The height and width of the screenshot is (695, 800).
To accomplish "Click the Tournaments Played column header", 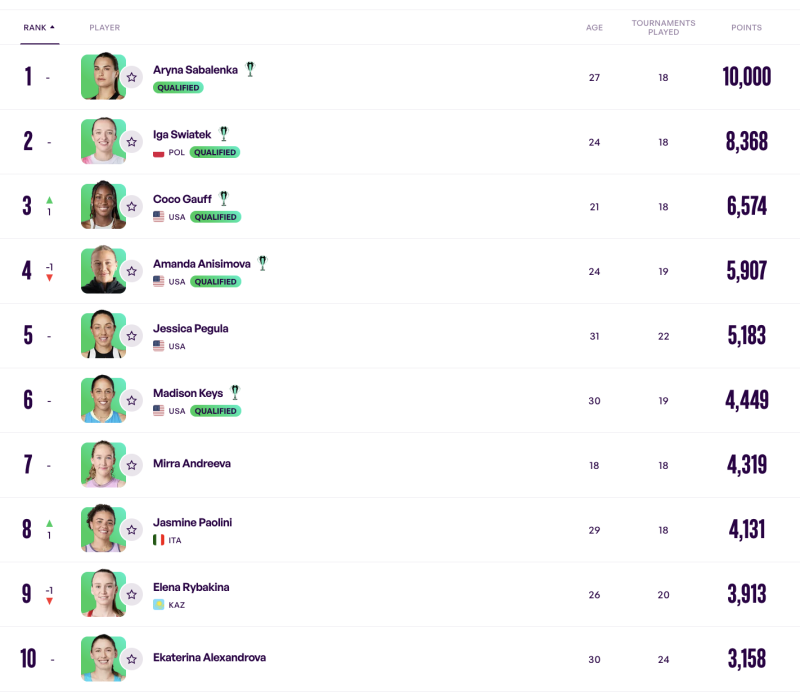I will (x=663, y=28).
